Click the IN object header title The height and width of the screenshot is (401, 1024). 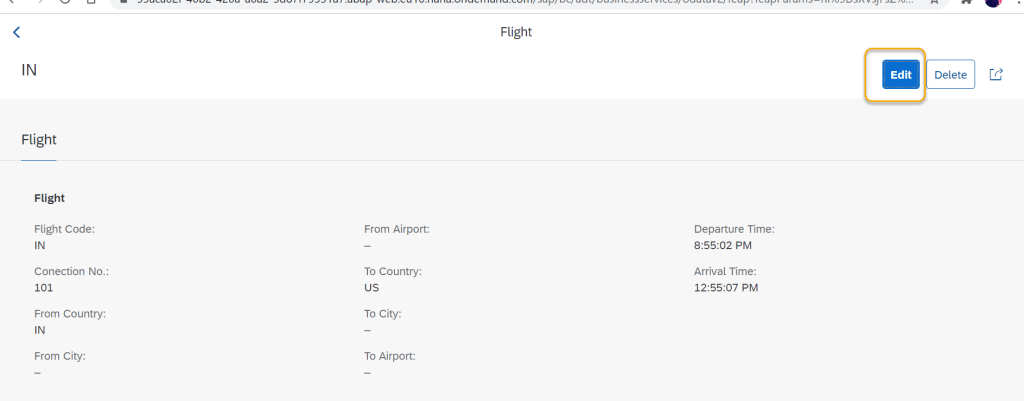click(29, 70)
